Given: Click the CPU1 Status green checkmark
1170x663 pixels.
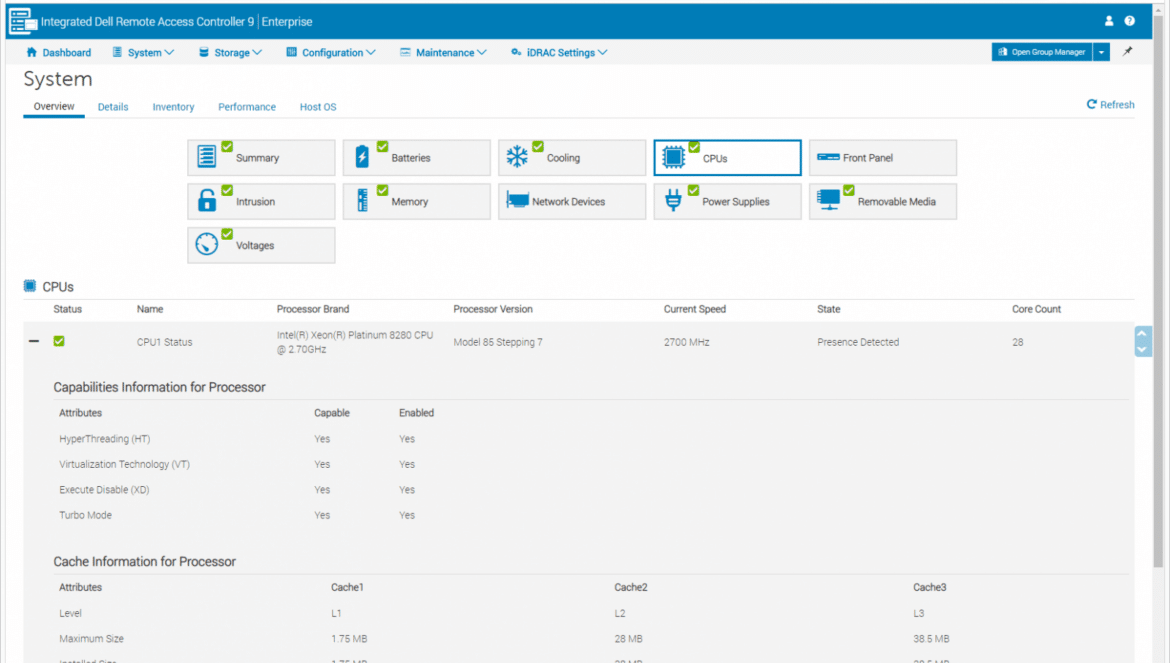Looking at the screenshot, I should [59, 341].
